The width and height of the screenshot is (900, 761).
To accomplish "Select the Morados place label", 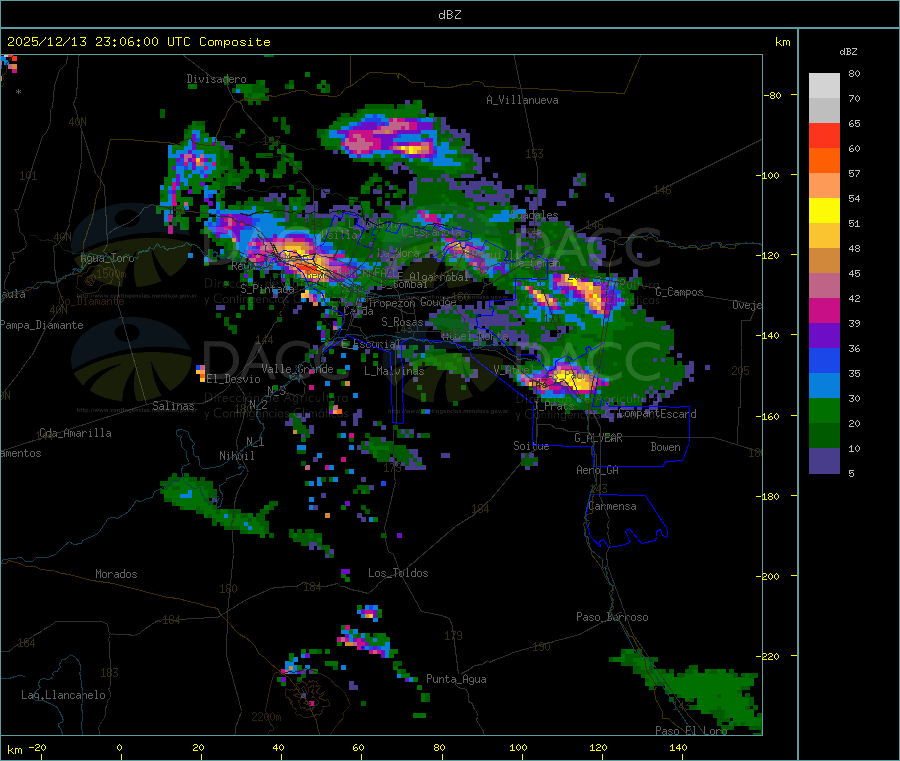I will coord(116,574).
